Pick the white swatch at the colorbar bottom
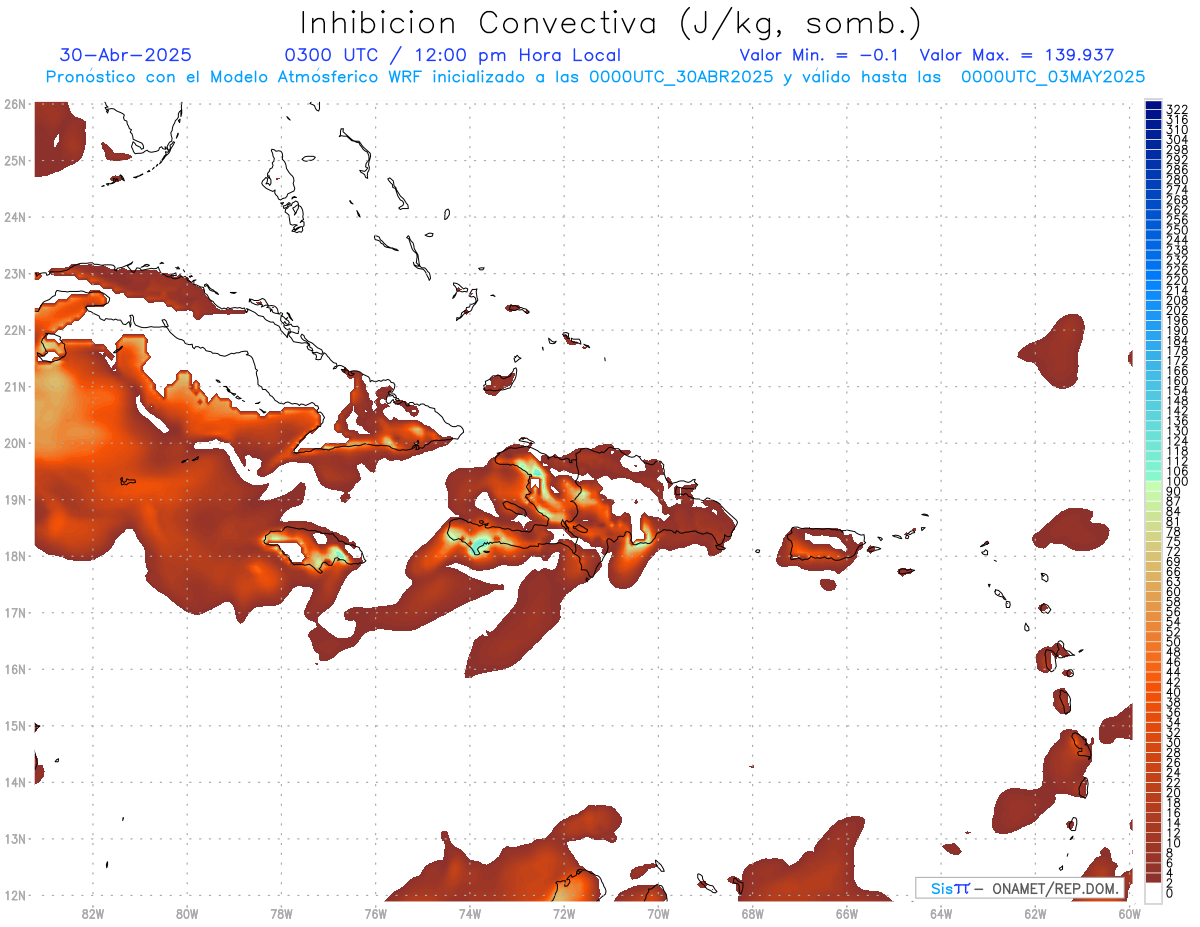1200x927 pixels. 1153,892
